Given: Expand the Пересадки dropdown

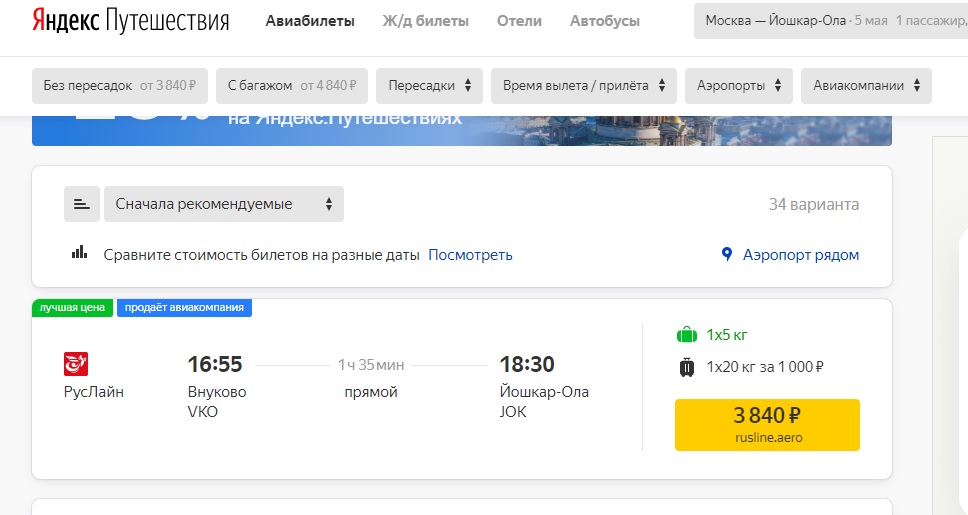Looking at the screenshot, I should coord(429,86).
